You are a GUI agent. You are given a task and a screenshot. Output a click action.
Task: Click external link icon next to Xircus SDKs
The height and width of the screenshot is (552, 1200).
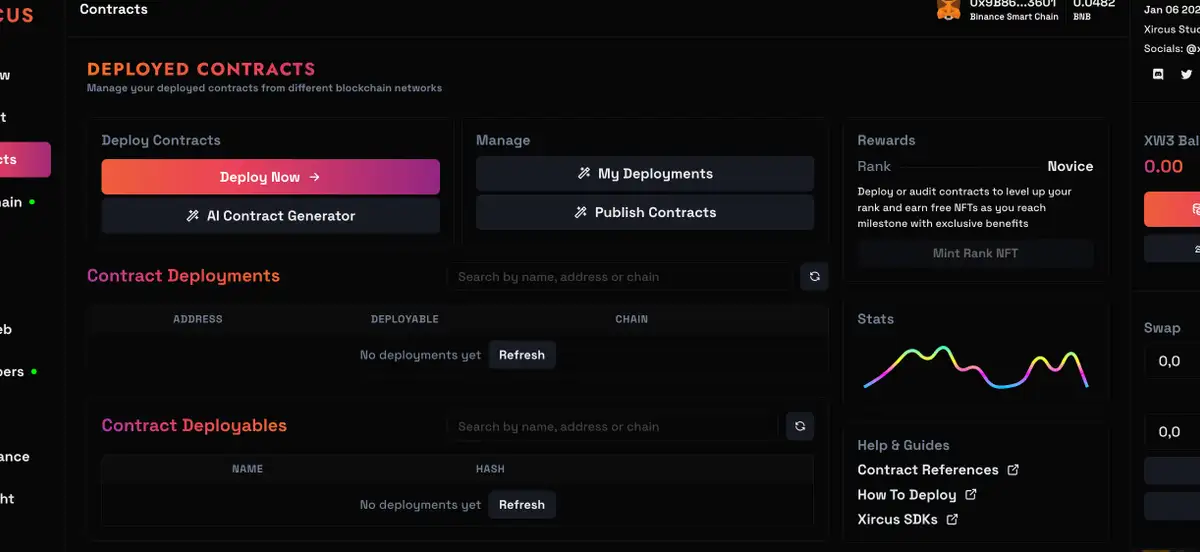952,520
